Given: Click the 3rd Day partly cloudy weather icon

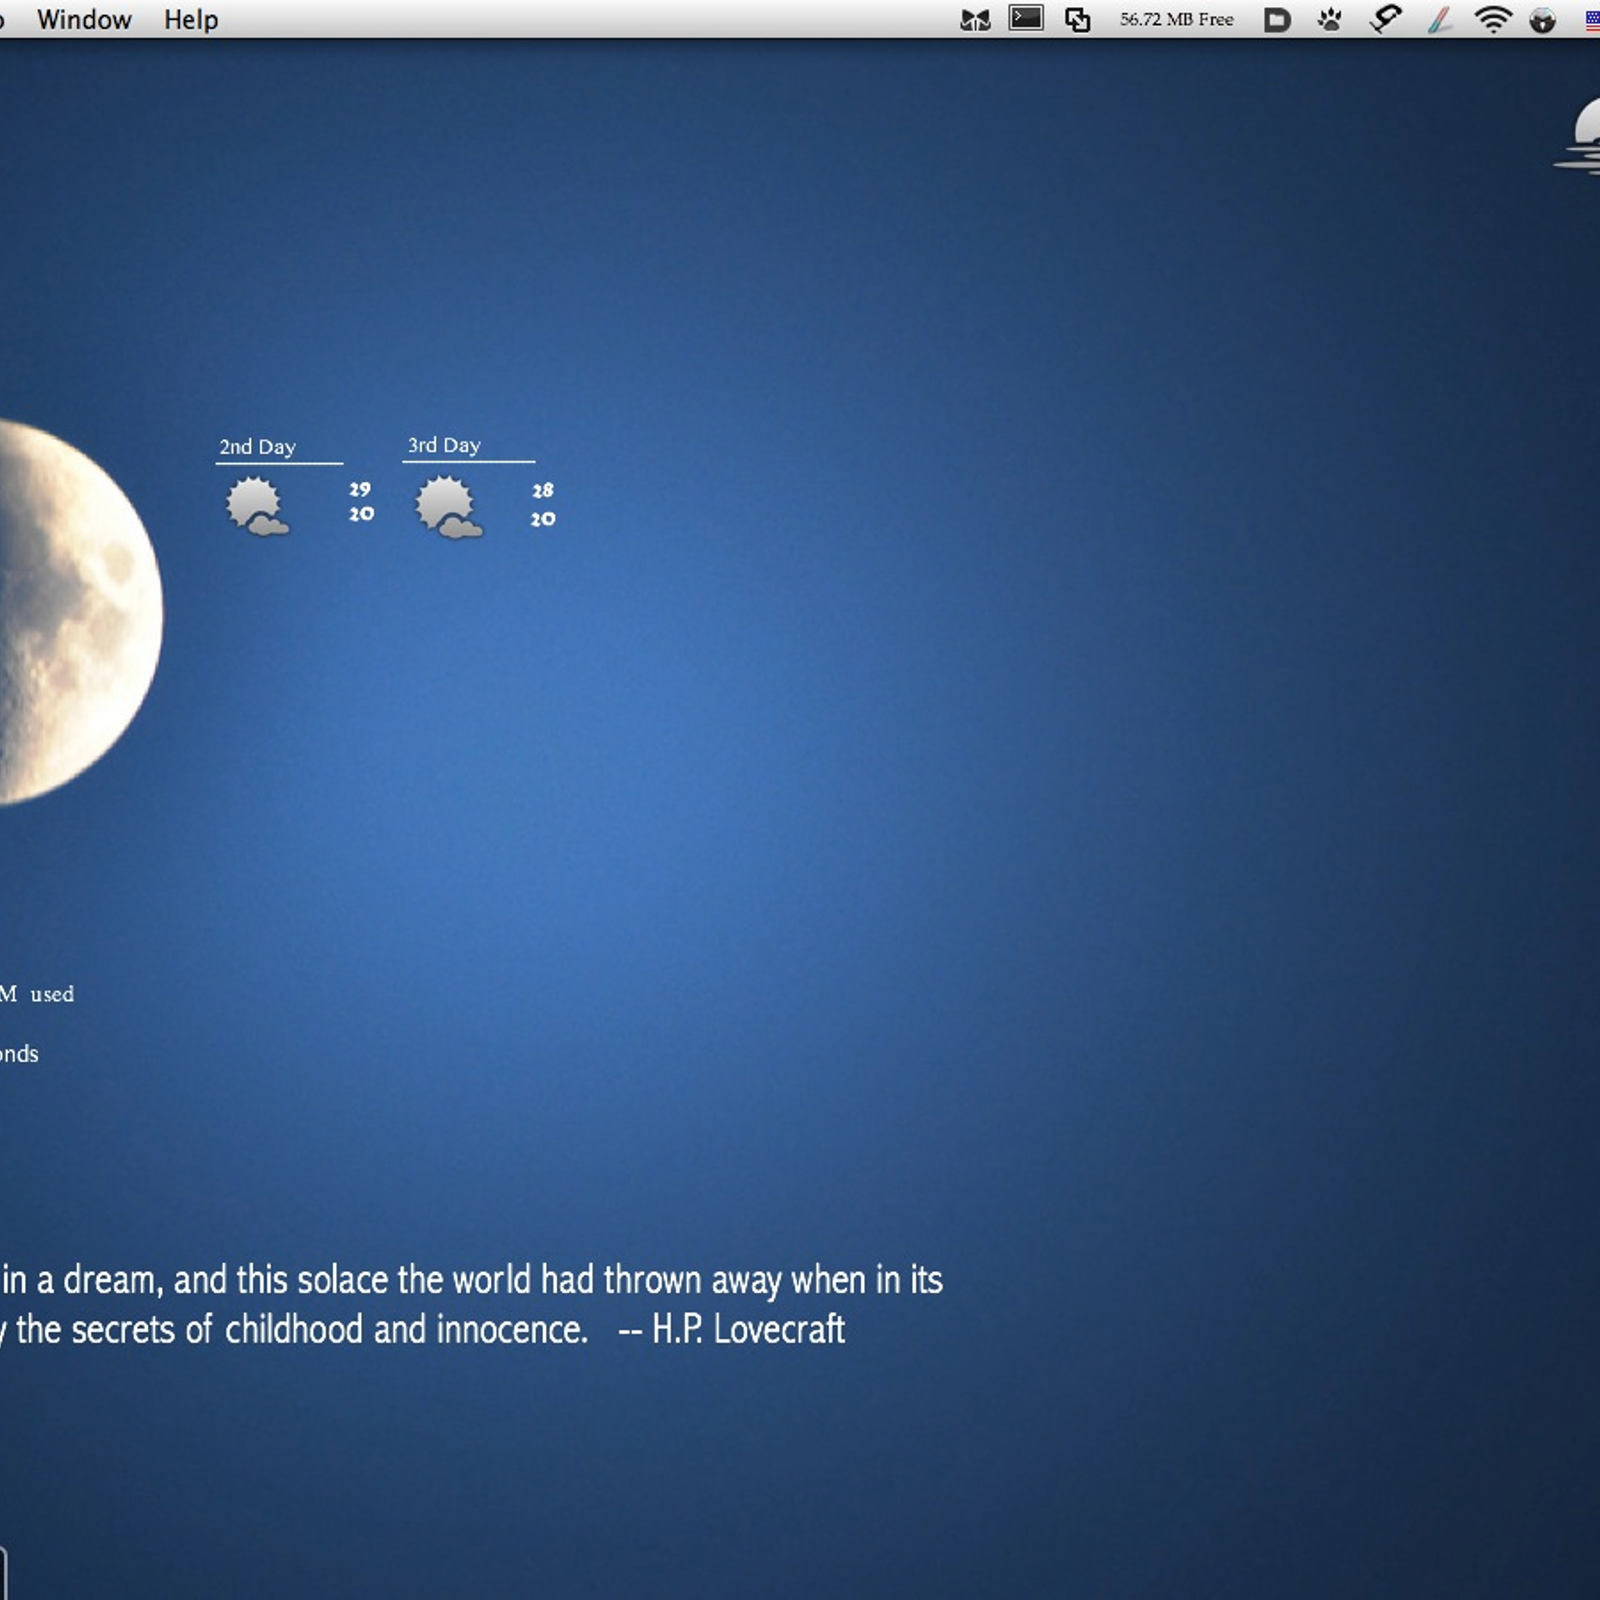Looking at the screenshot, I should pos(448,507).
